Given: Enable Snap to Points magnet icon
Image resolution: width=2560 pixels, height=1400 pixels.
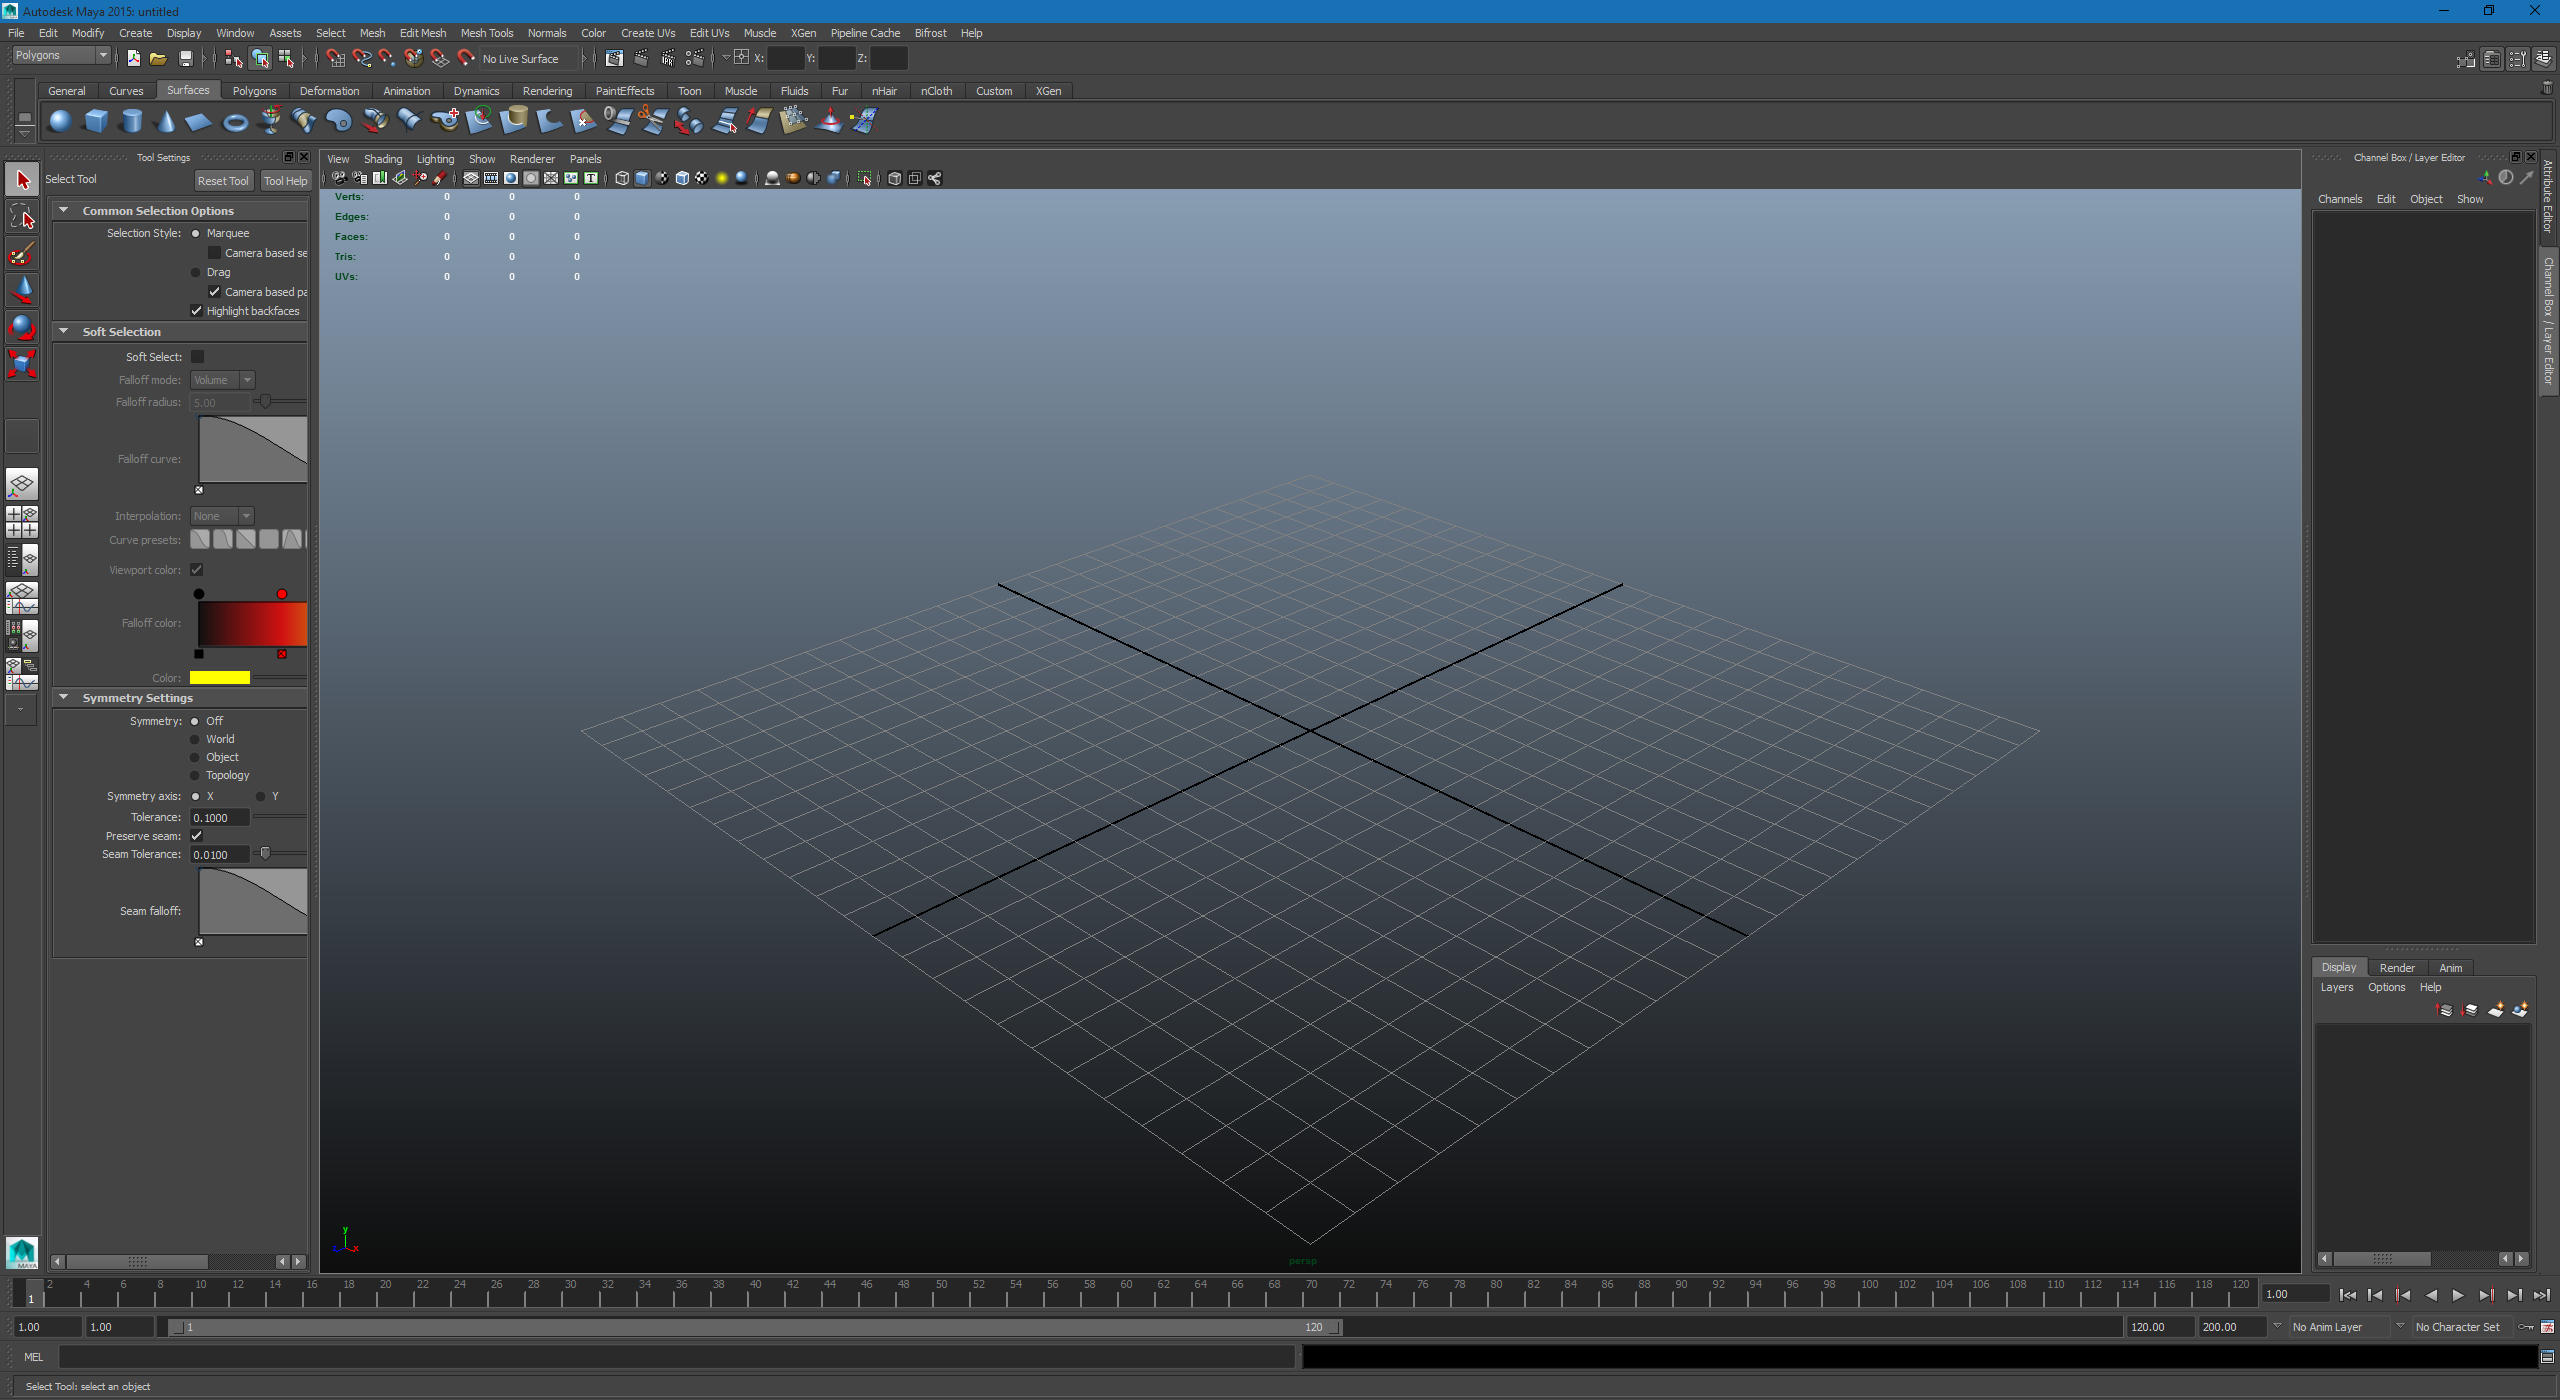Looking at the screenshot, I should tap(387, 58).
